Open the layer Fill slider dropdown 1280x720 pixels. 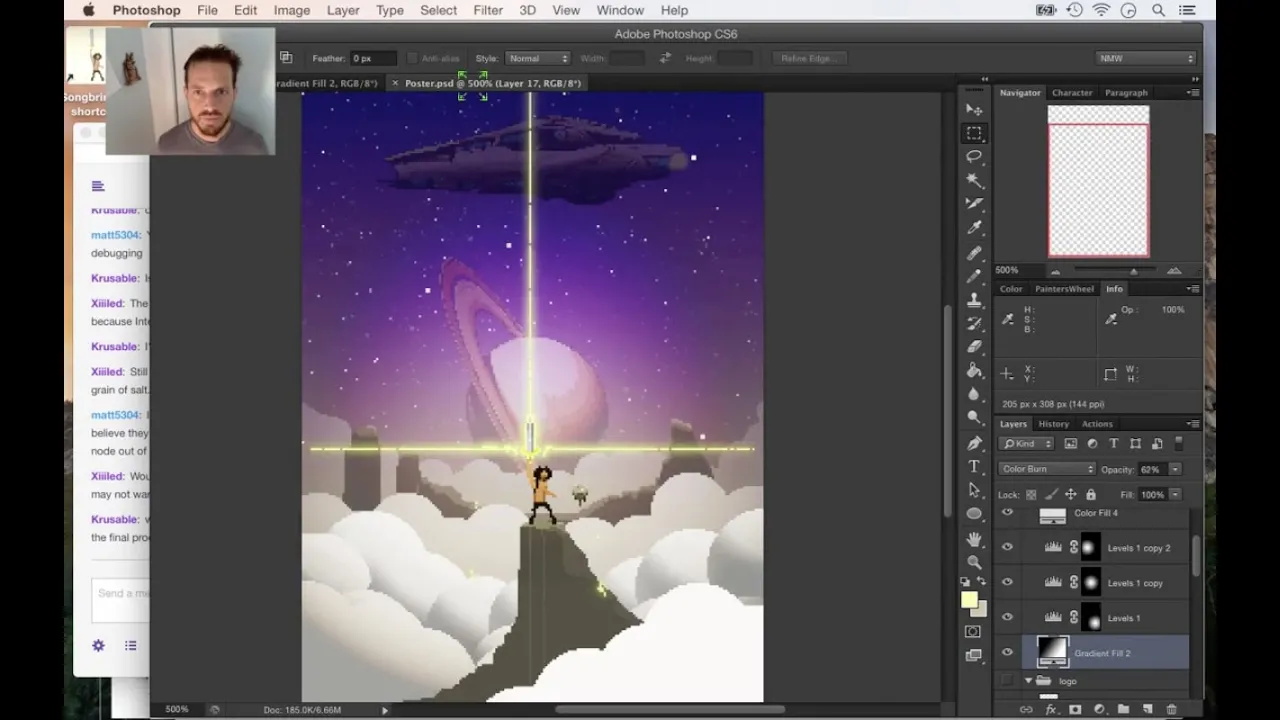tap(1175, 495)
